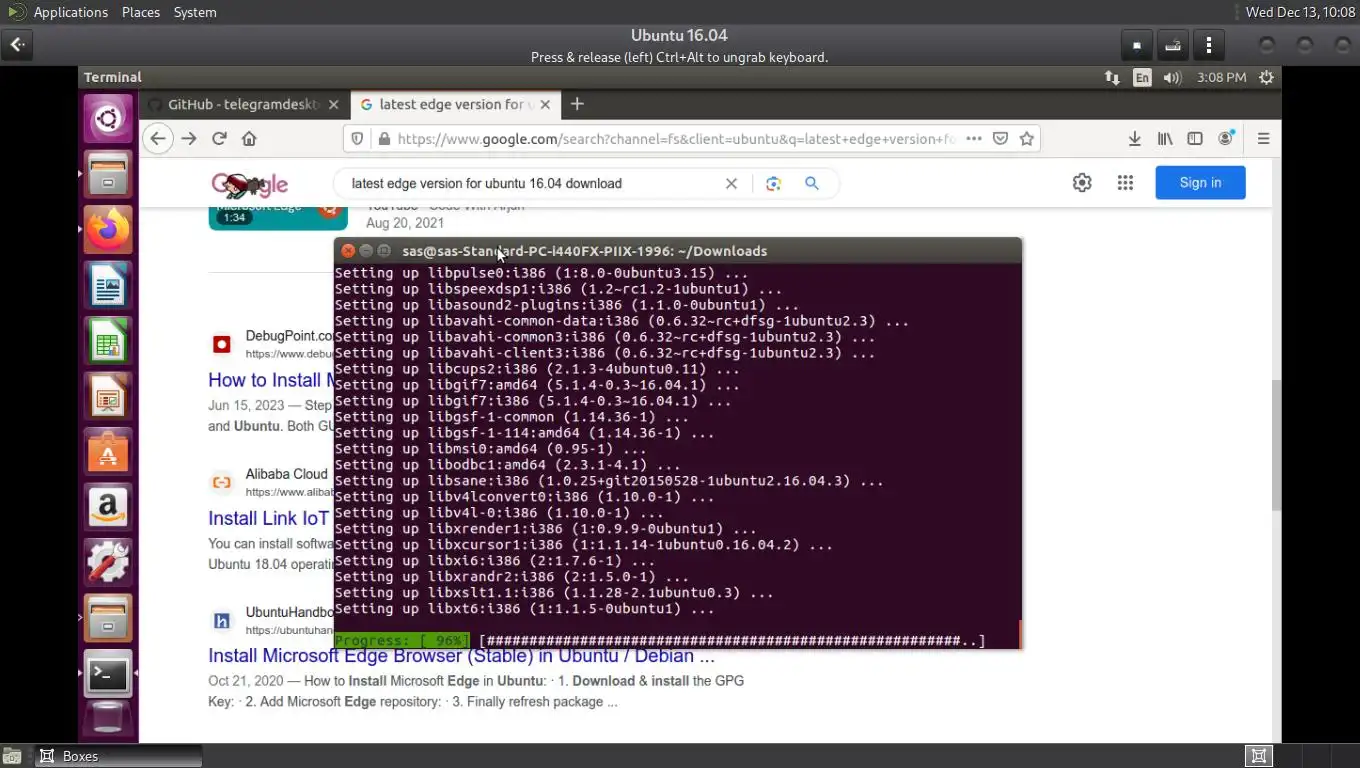Open the Boxes three-dot menu
This screenshot has height=768, width=1360.
pos(1209,45)
